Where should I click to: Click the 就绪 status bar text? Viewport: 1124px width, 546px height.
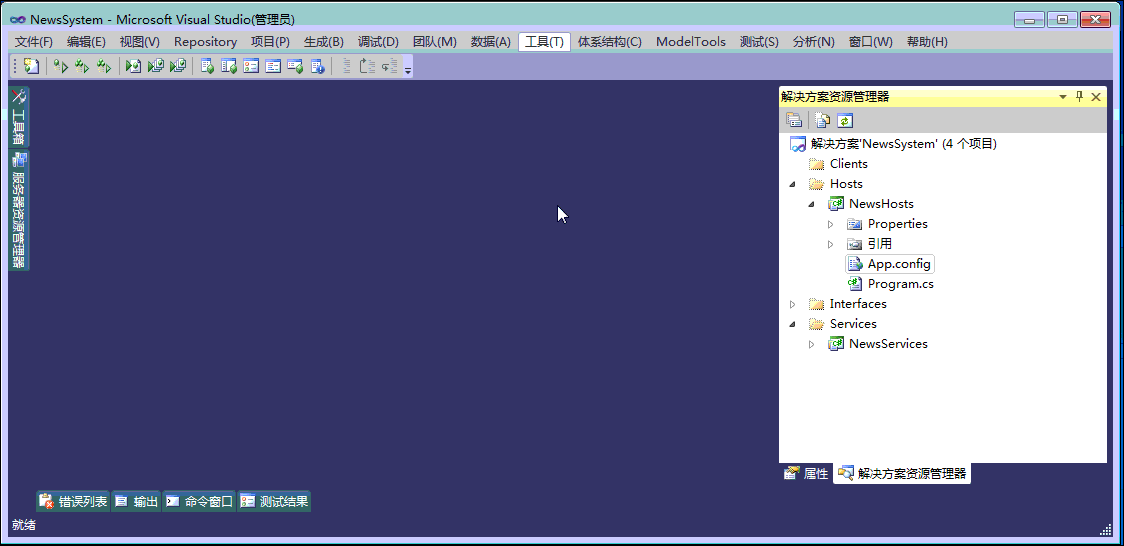tap(24, 525)
